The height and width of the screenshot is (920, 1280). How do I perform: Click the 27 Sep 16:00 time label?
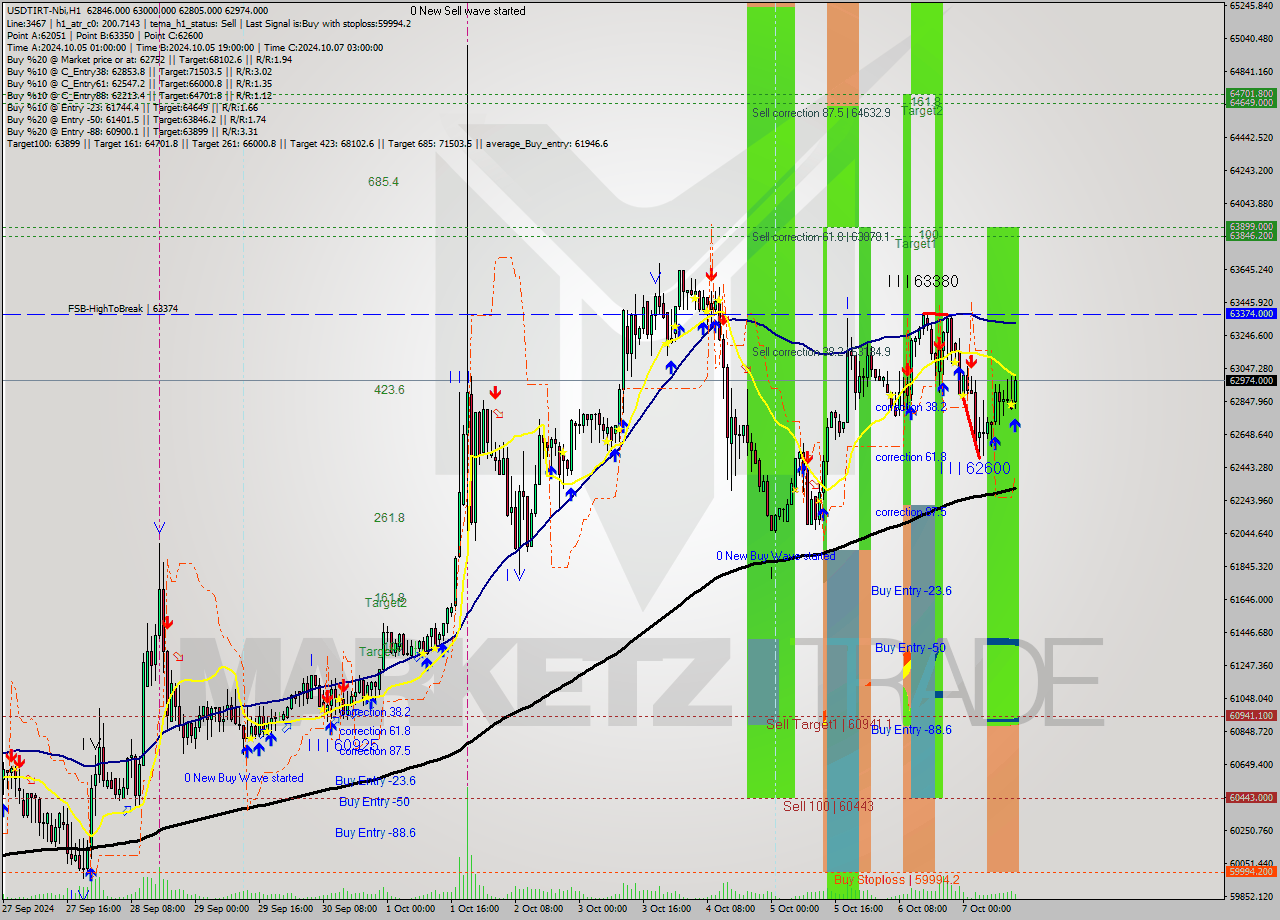[x=93, y=909]
